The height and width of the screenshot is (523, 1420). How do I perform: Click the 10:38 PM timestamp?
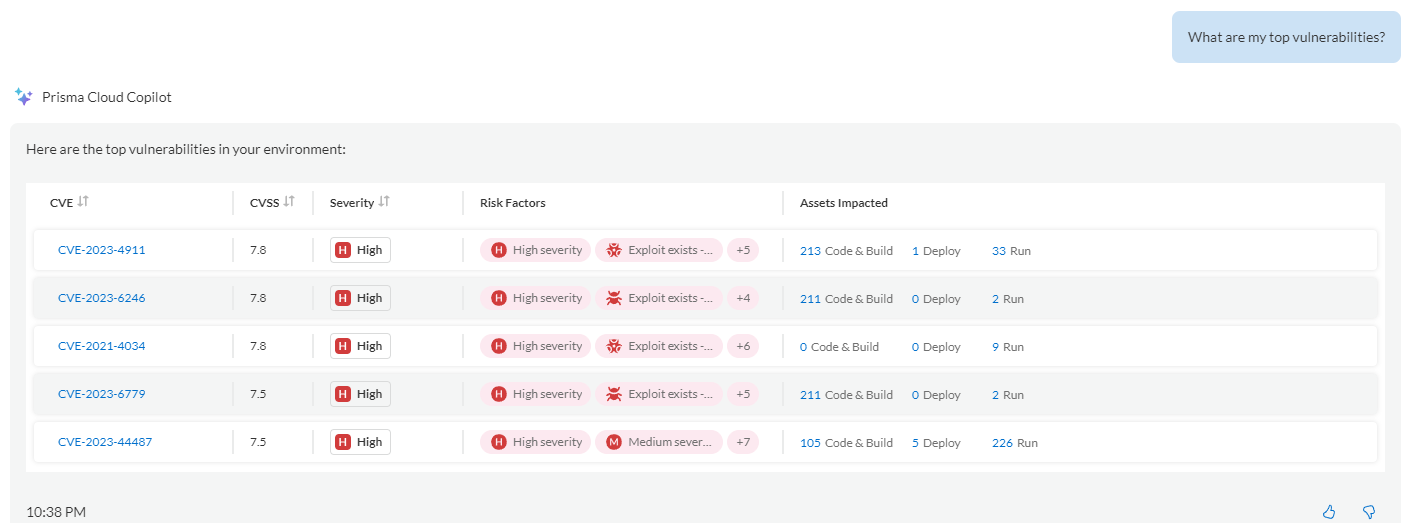[x=56, y=512]
